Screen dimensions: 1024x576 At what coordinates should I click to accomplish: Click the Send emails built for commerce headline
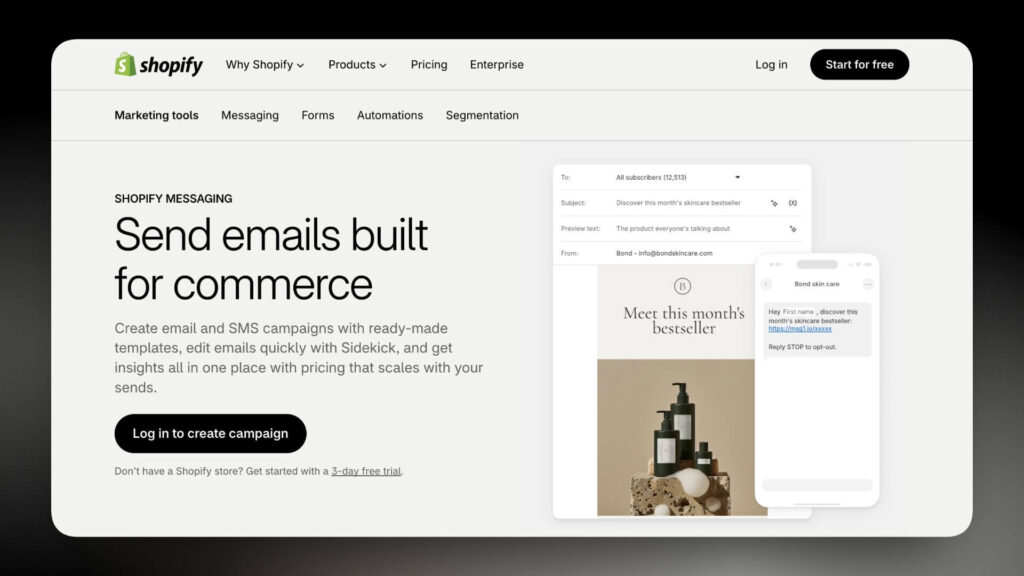pyautogui.click(x=271, y=259)
